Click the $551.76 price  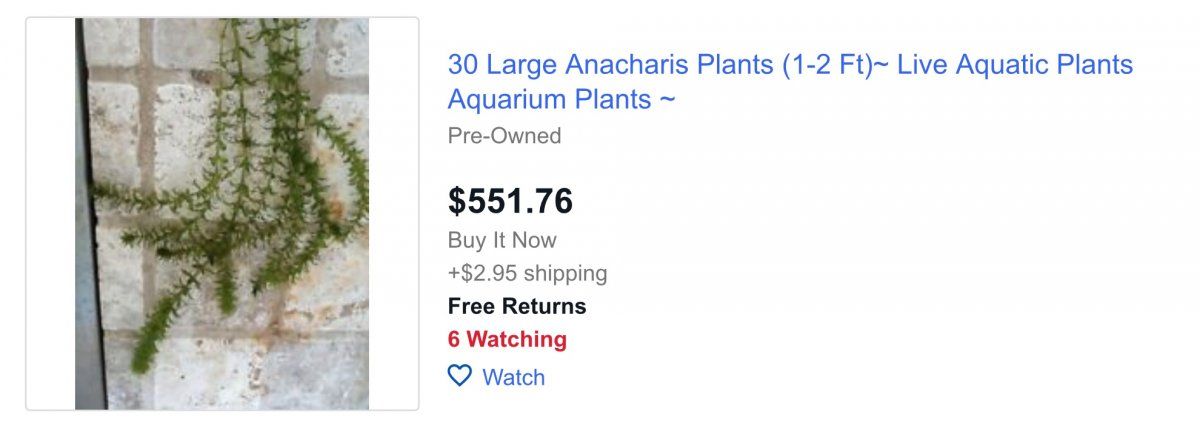pos(510,201)
